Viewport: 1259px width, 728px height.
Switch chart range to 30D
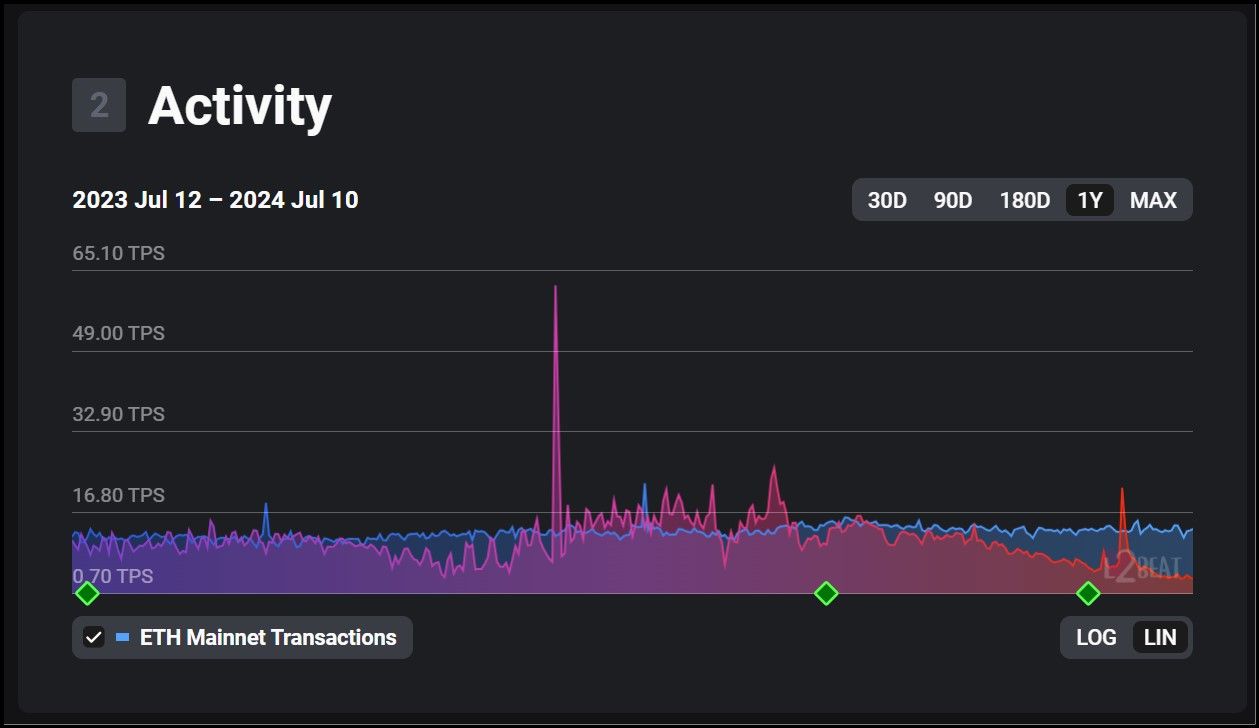[x=886, y=200]
